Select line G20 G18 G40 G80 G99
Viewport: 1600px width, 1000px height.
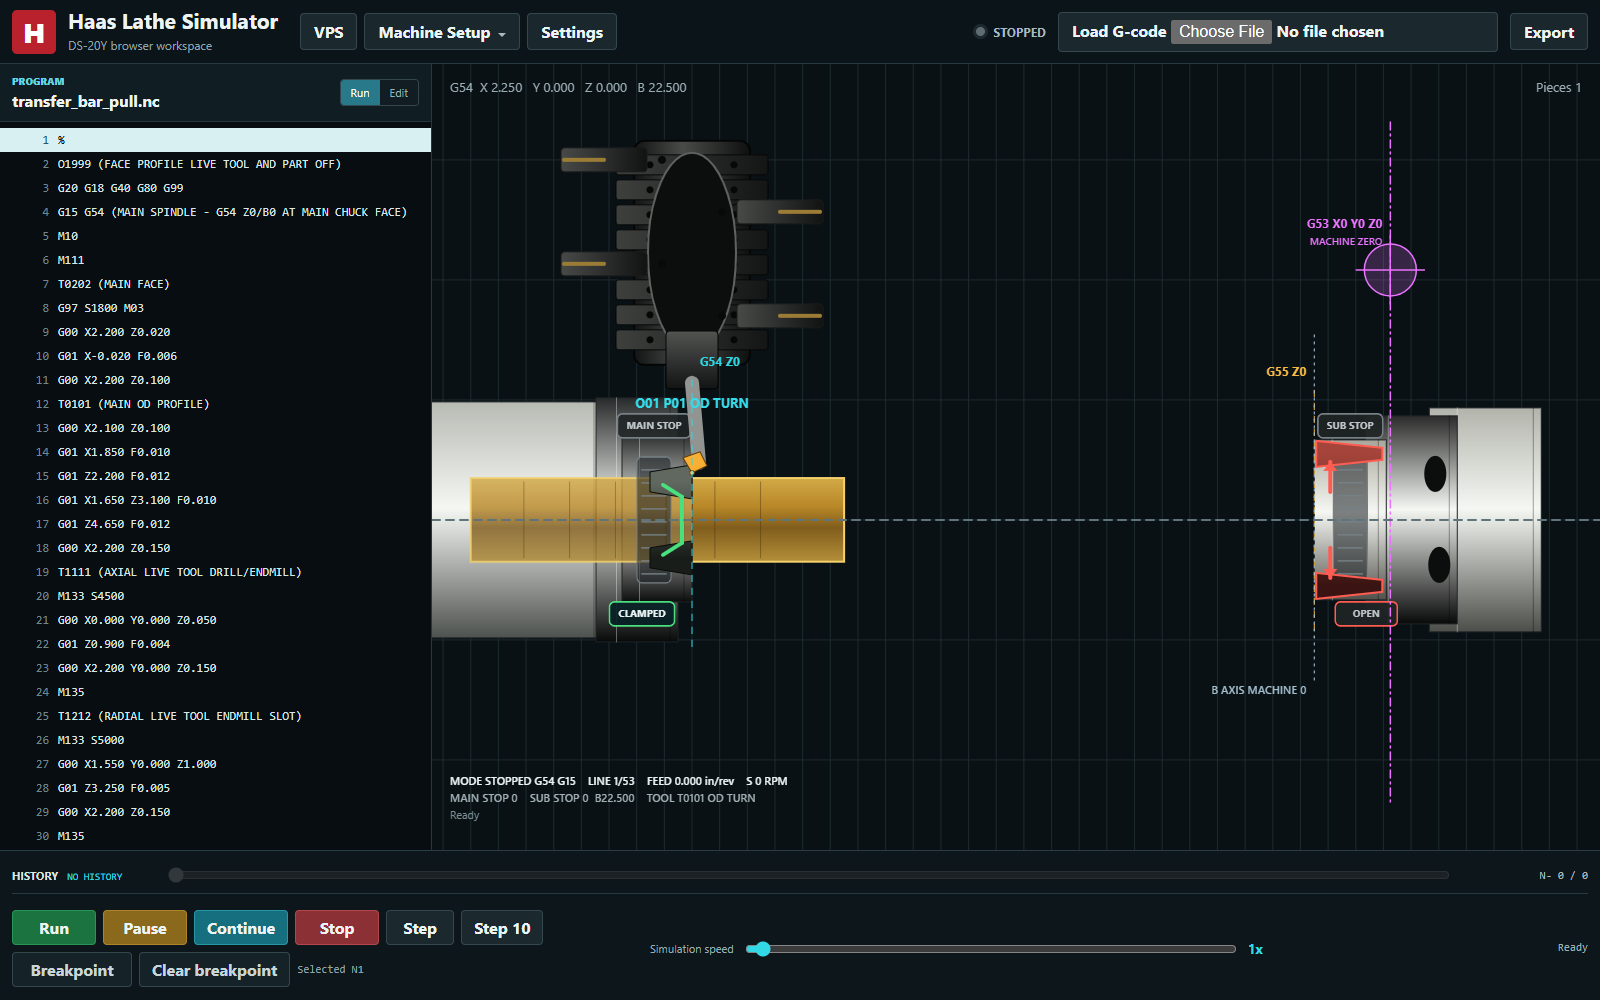[x=215, y=188]
